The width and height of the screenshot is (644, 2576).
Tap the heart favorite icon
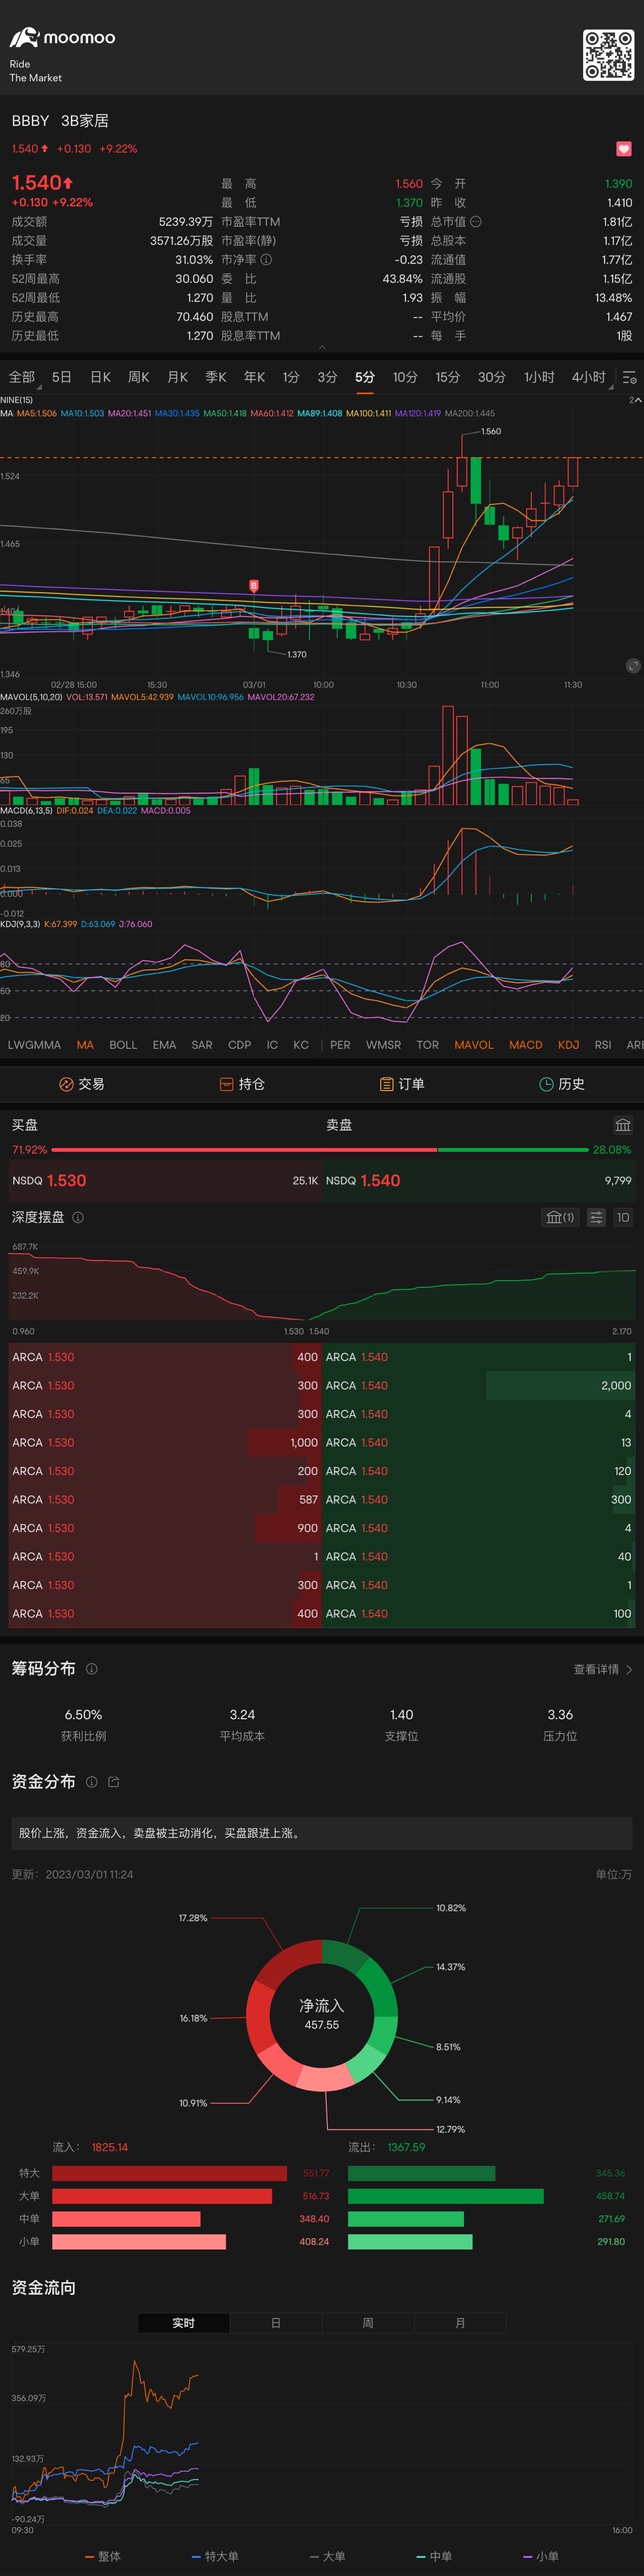623,148
